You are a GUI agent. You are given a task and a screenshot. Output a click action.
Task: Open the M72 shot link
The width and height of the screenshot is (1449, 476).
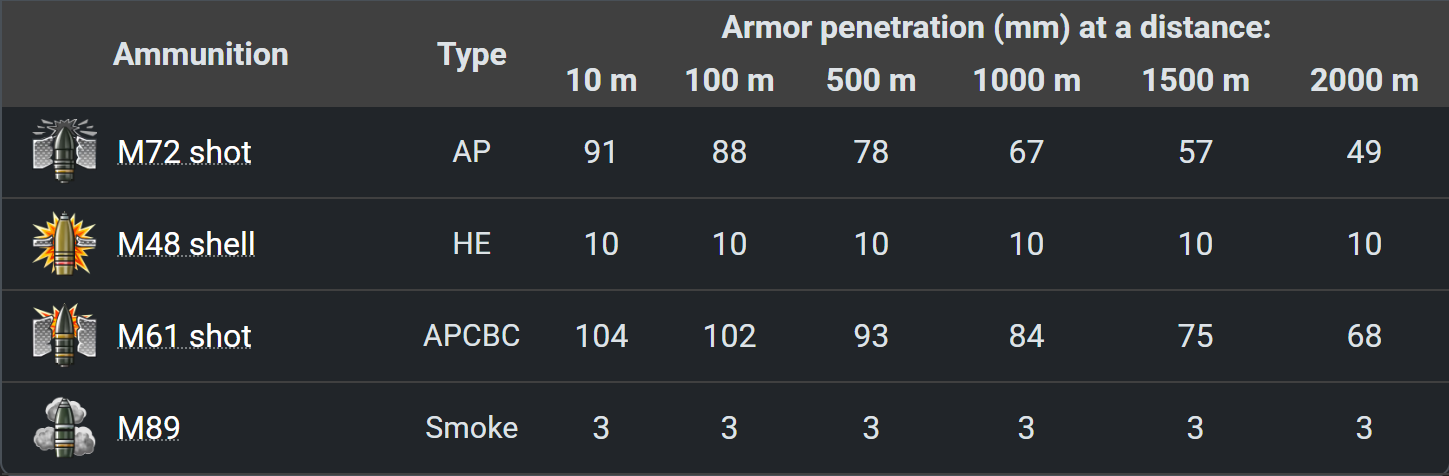click(x=184, y=152)
